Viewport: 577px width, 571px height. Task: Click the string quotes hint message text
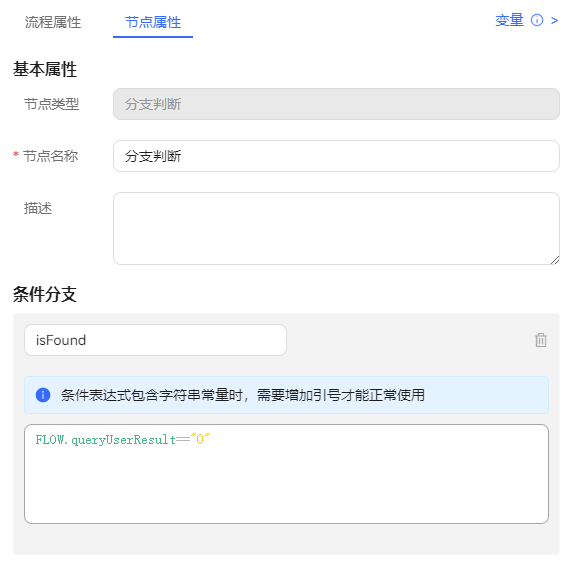pyautogui.click(x=243, y=395)
